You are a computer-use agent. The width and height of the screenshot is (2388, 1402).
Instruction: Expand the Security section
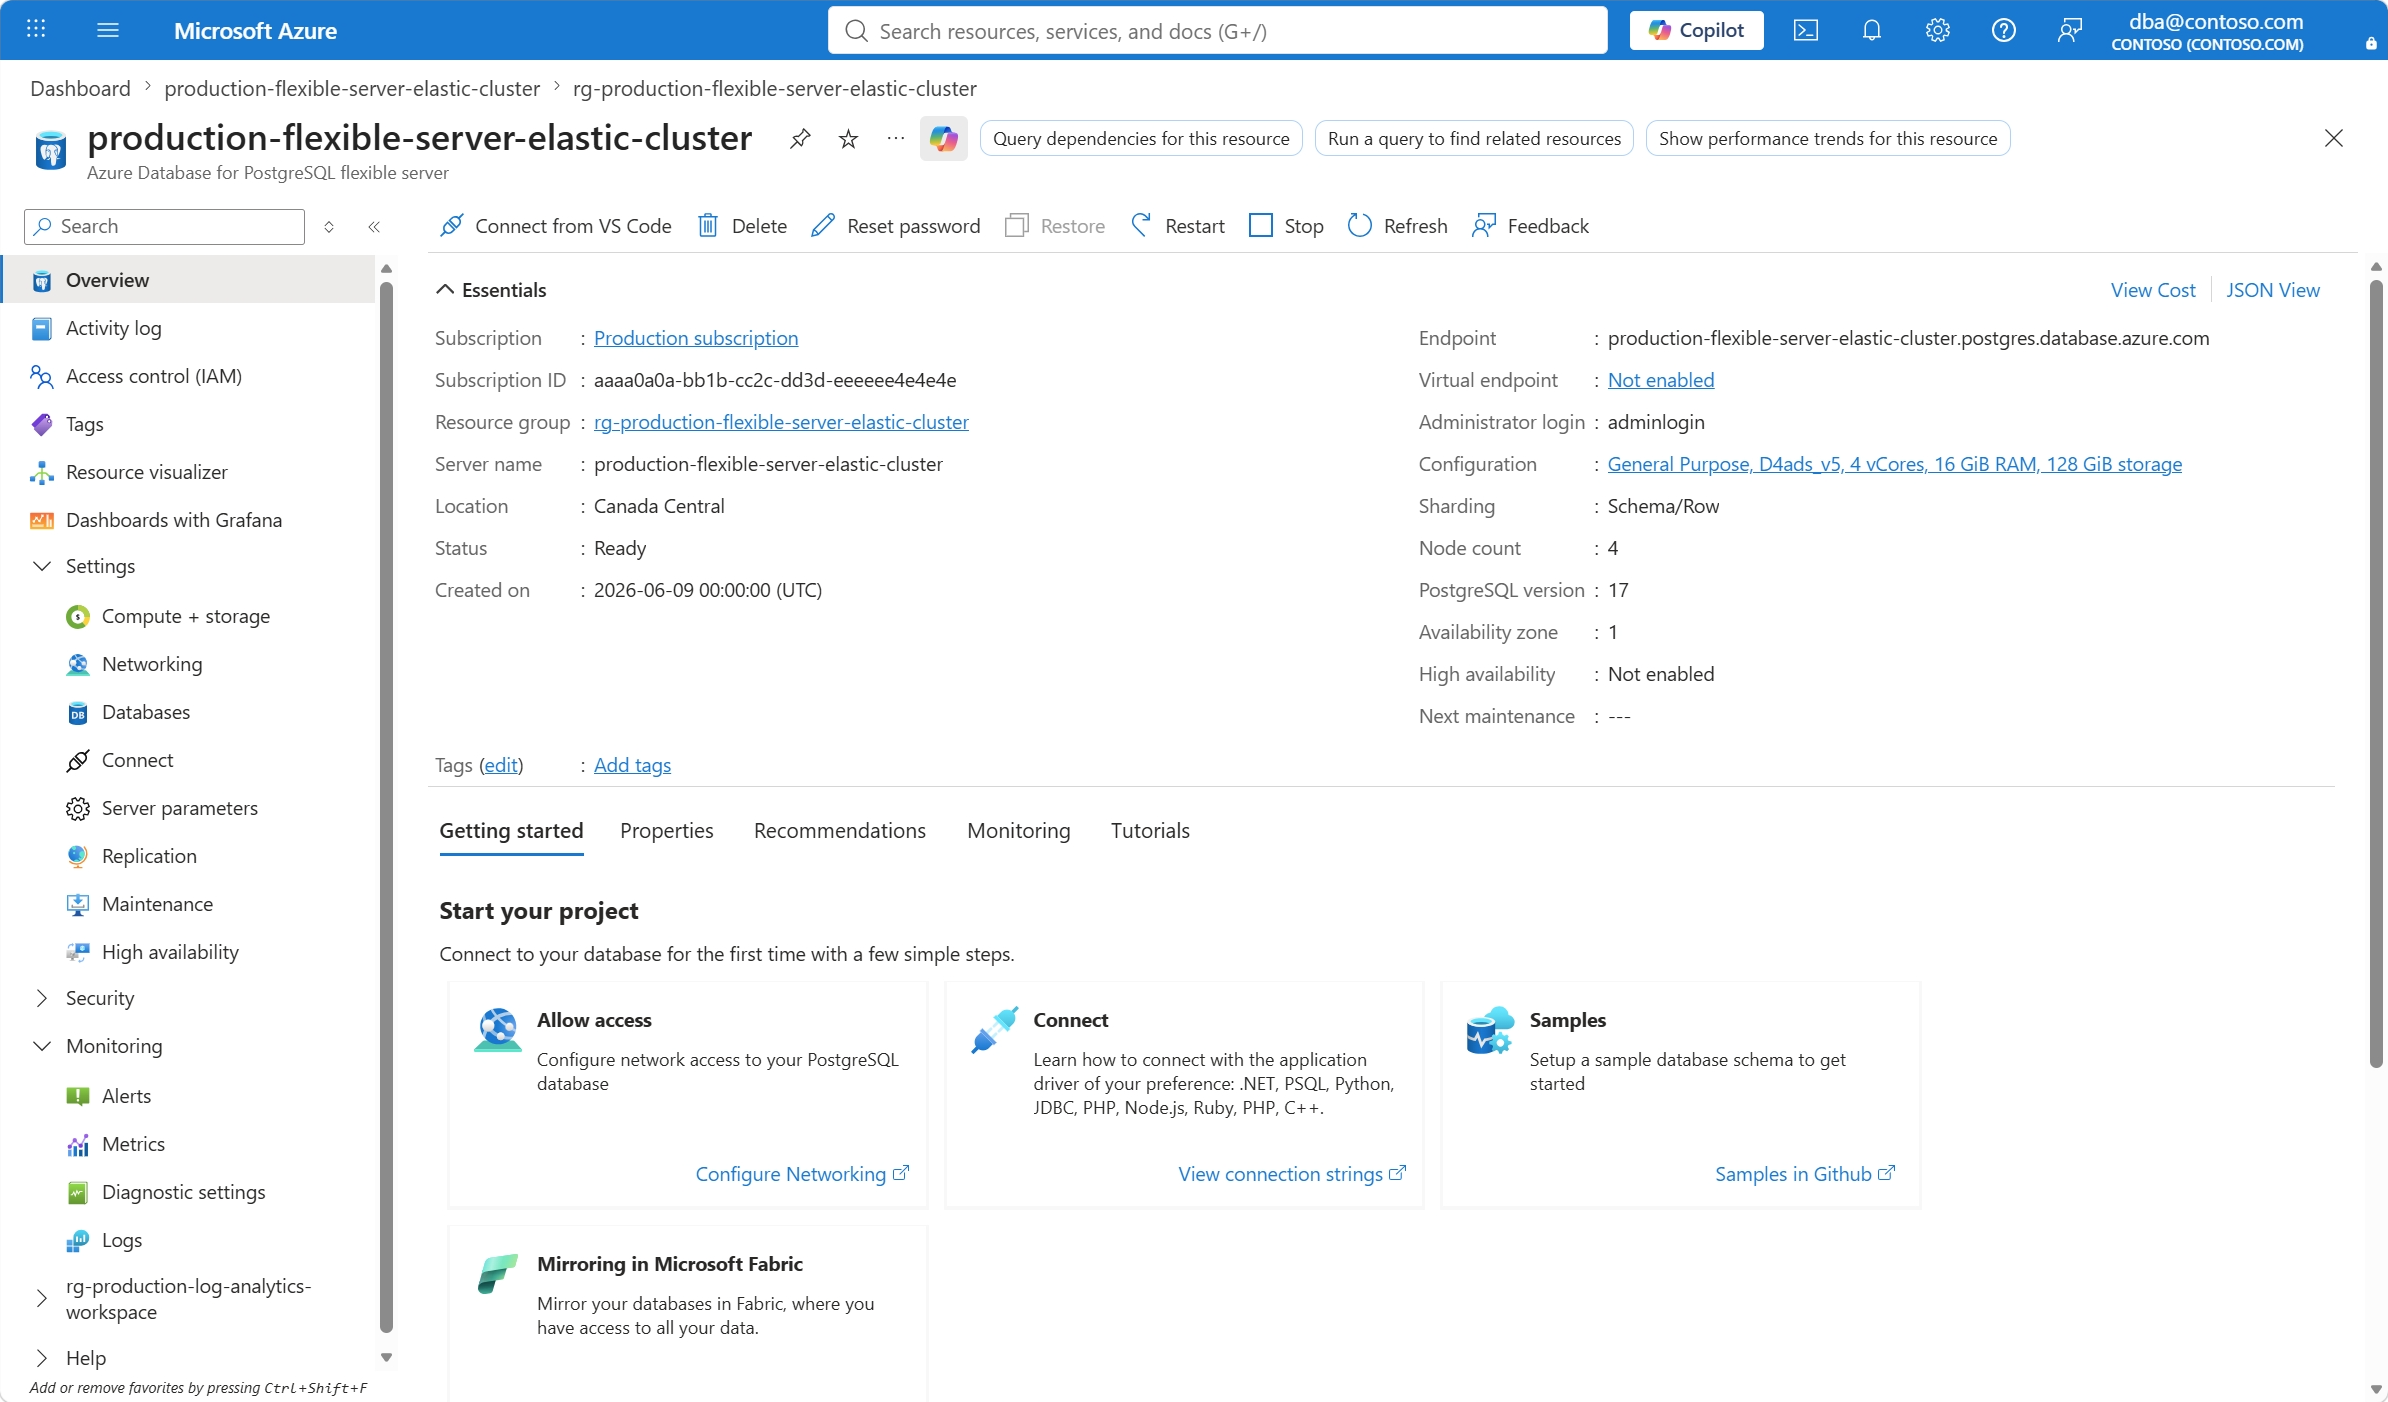pyautogui.click(x=42, y=998)
